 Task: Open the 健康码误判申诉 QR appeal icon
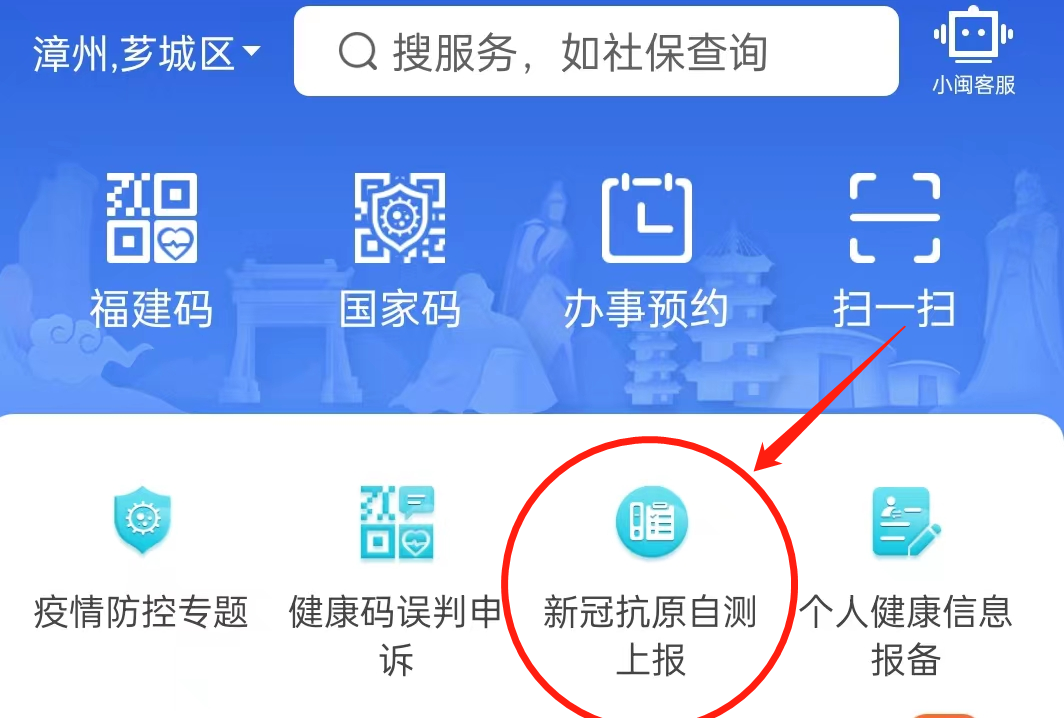point(397,522)
